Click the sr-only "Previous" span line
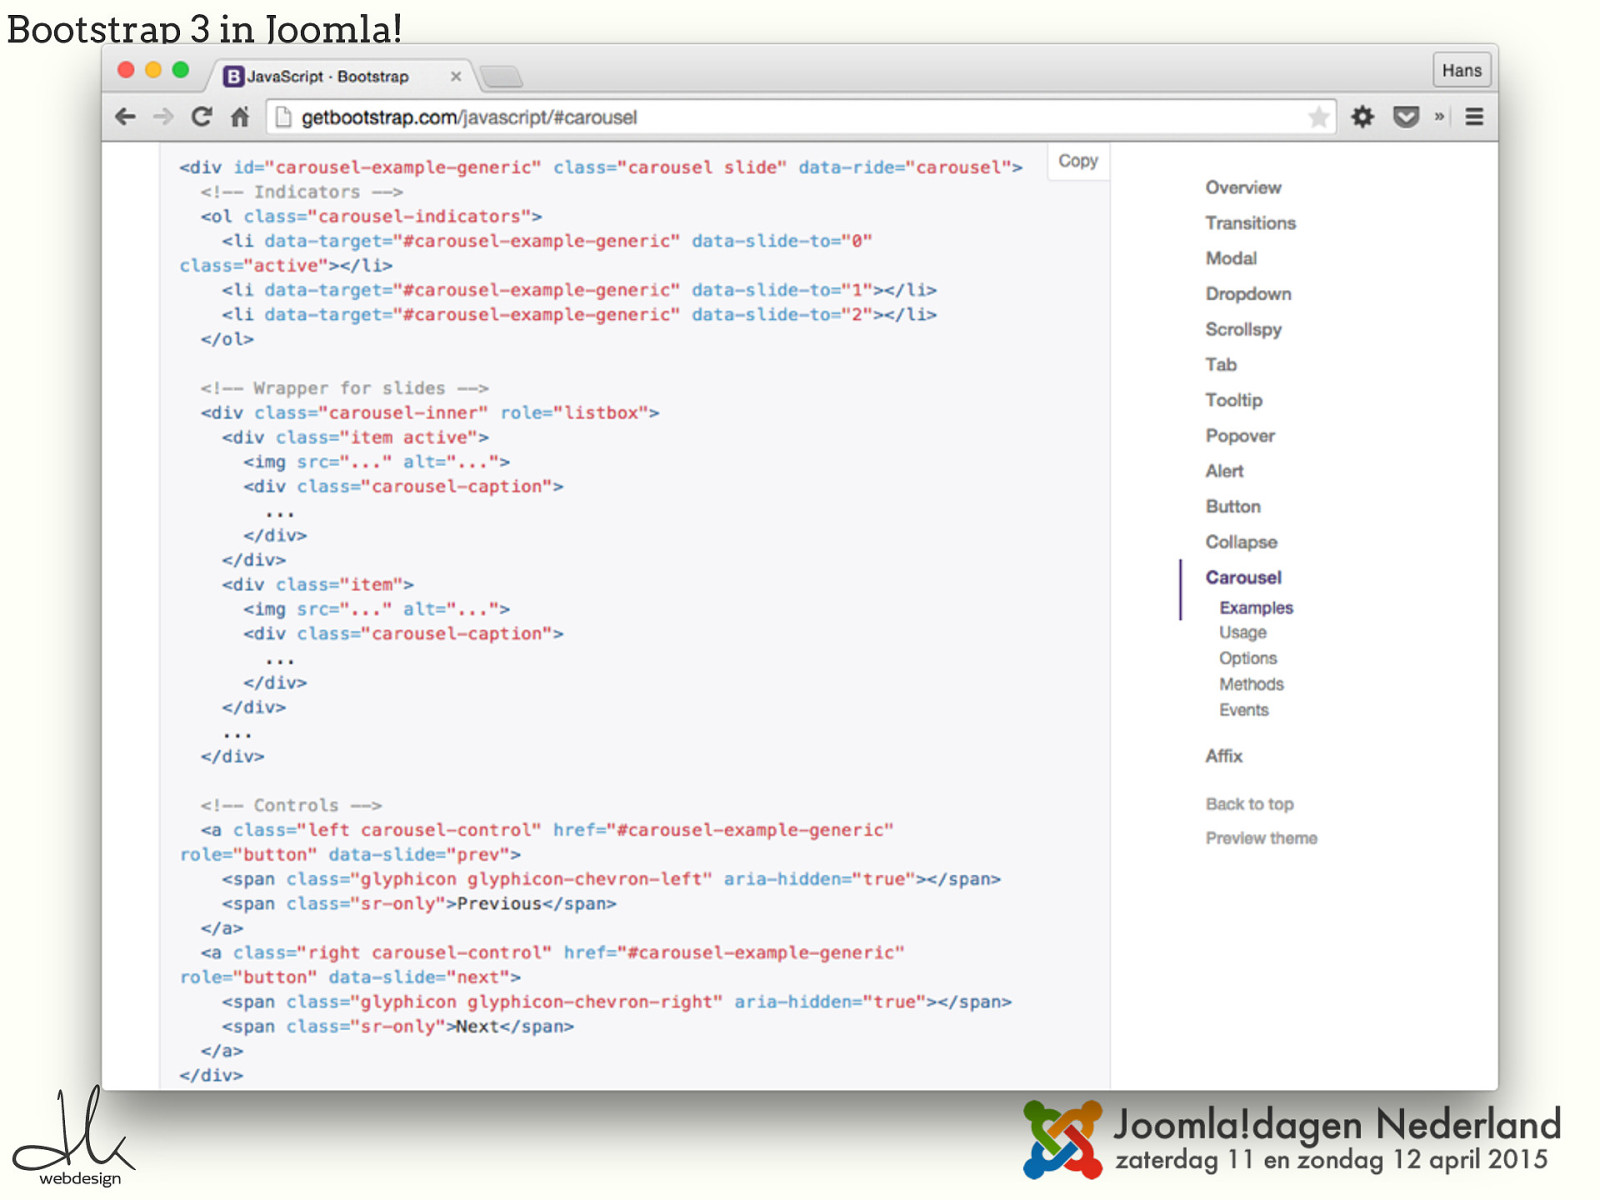 click(419, 904)
